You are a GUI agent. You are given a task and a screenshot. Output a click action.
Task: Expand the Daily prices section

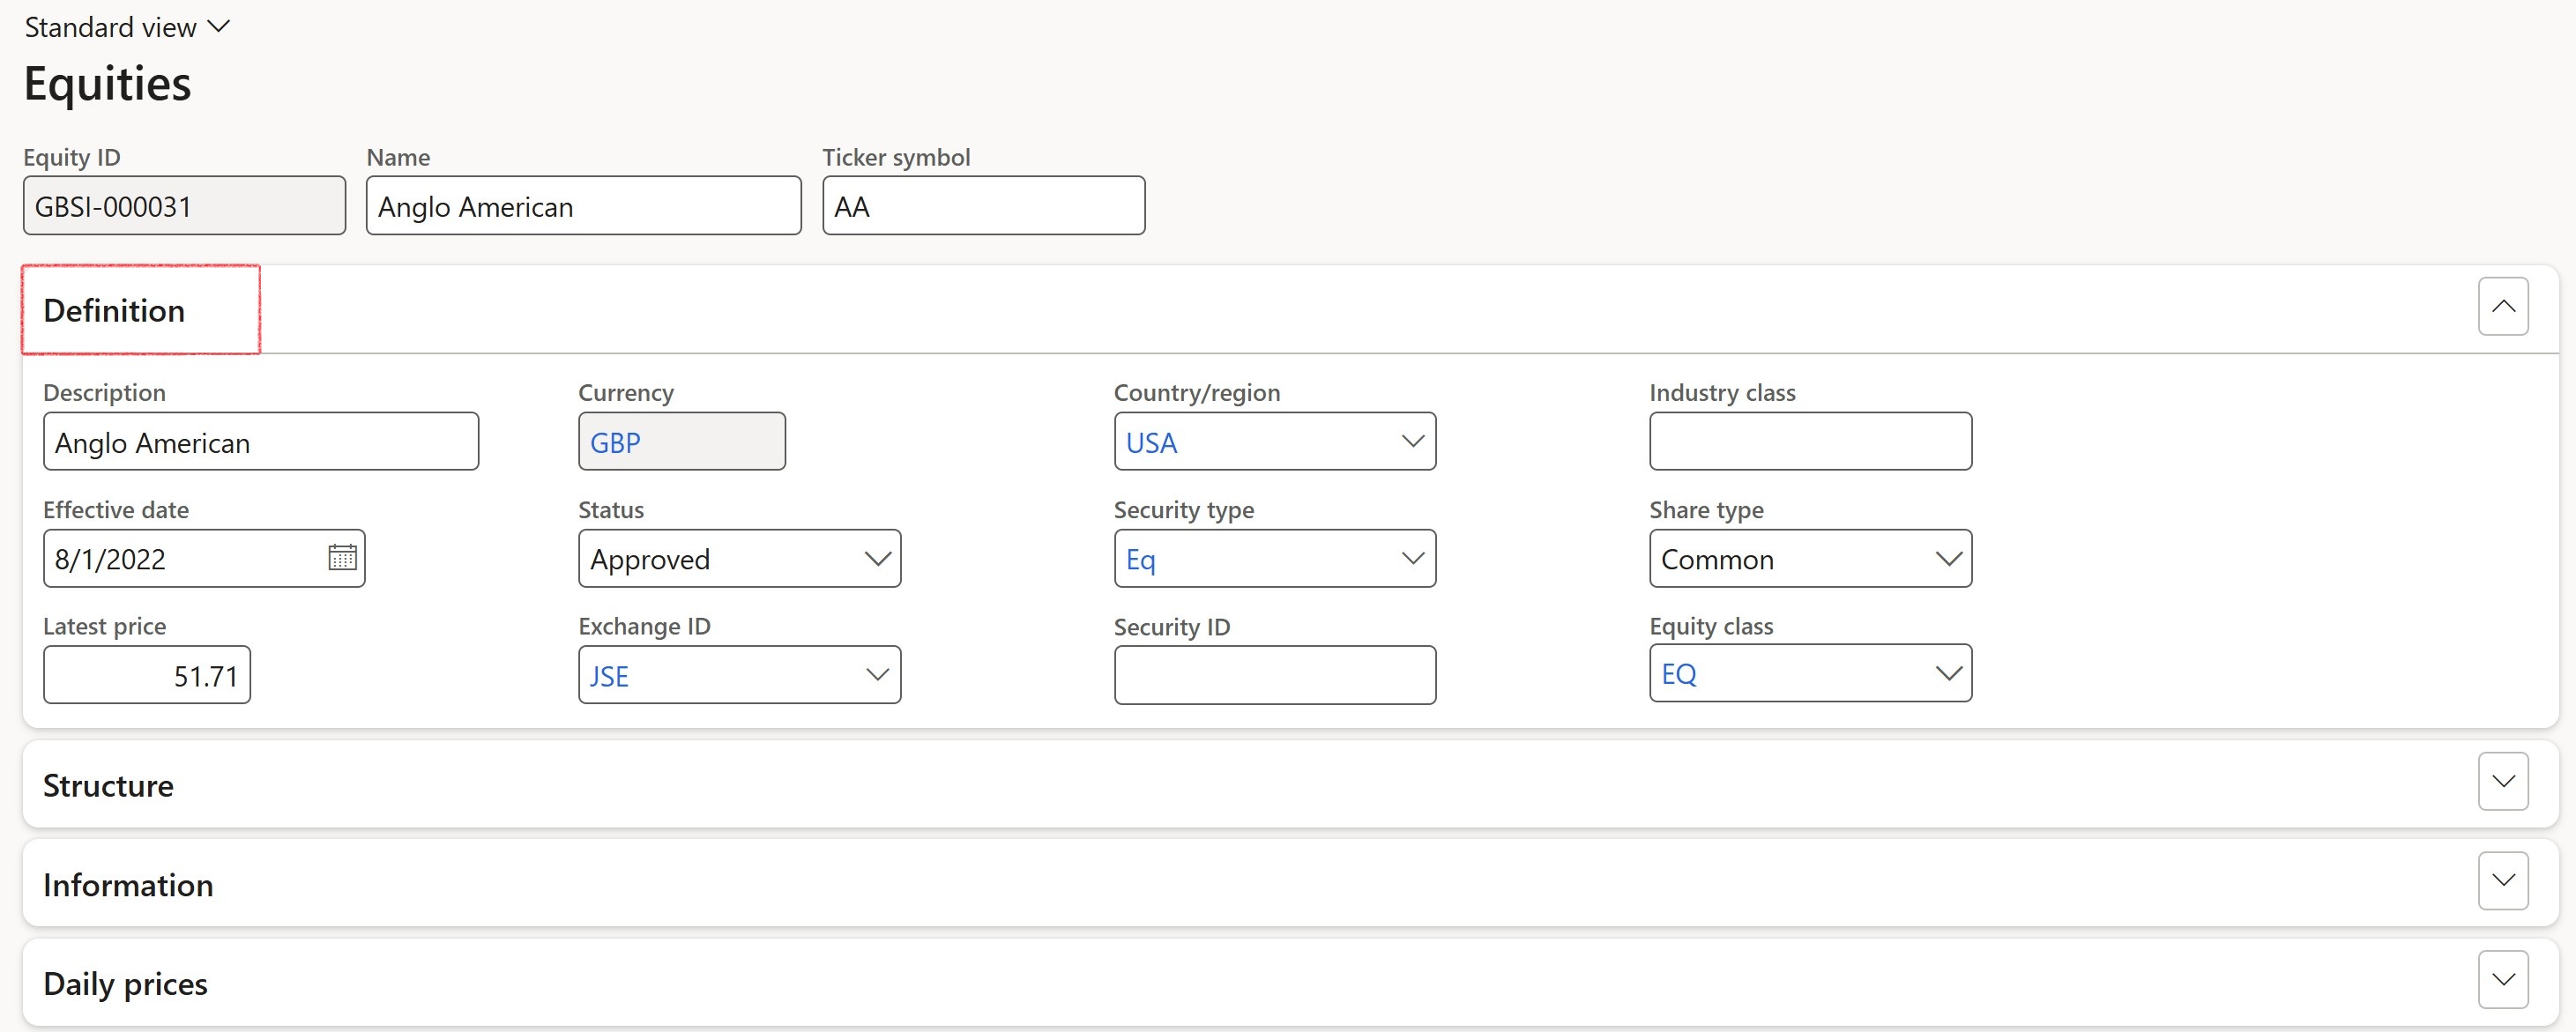(x=2502, y=980)
